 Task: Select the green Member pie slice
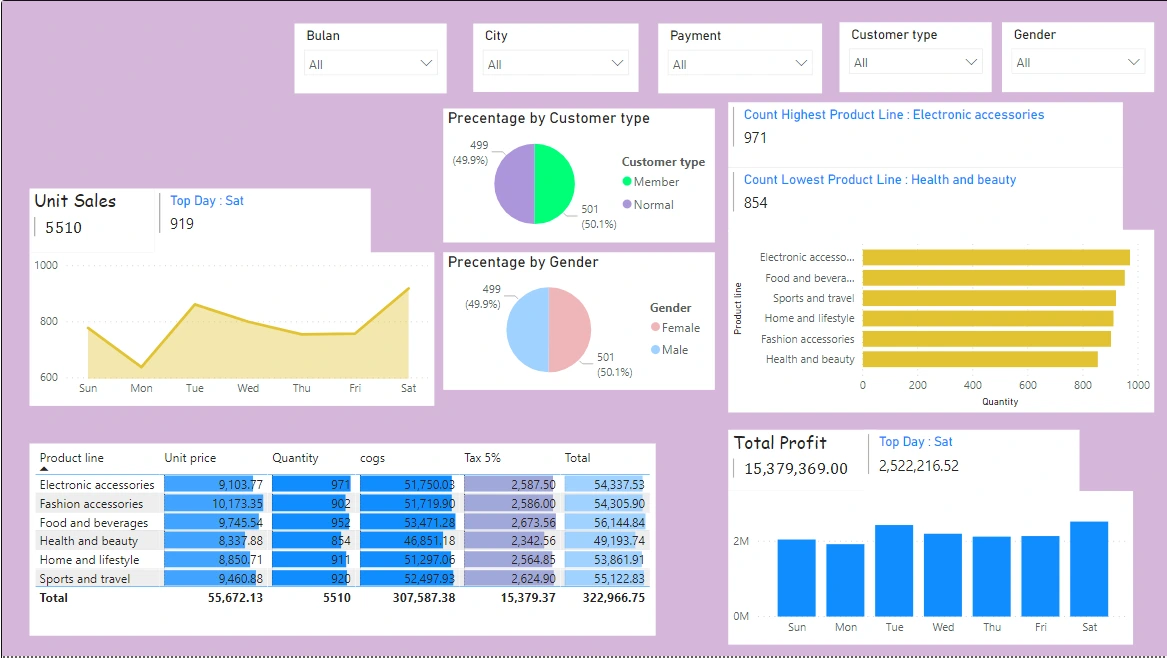(x=554, y=184)
